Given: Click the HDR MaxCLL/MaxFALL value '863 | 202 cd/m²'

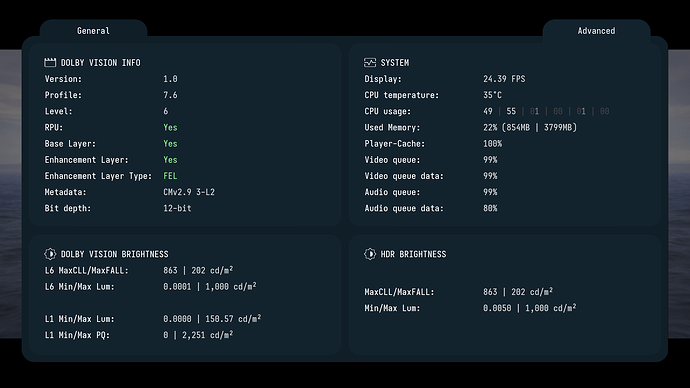Looking at the screenshot, I should click(518, 292).
